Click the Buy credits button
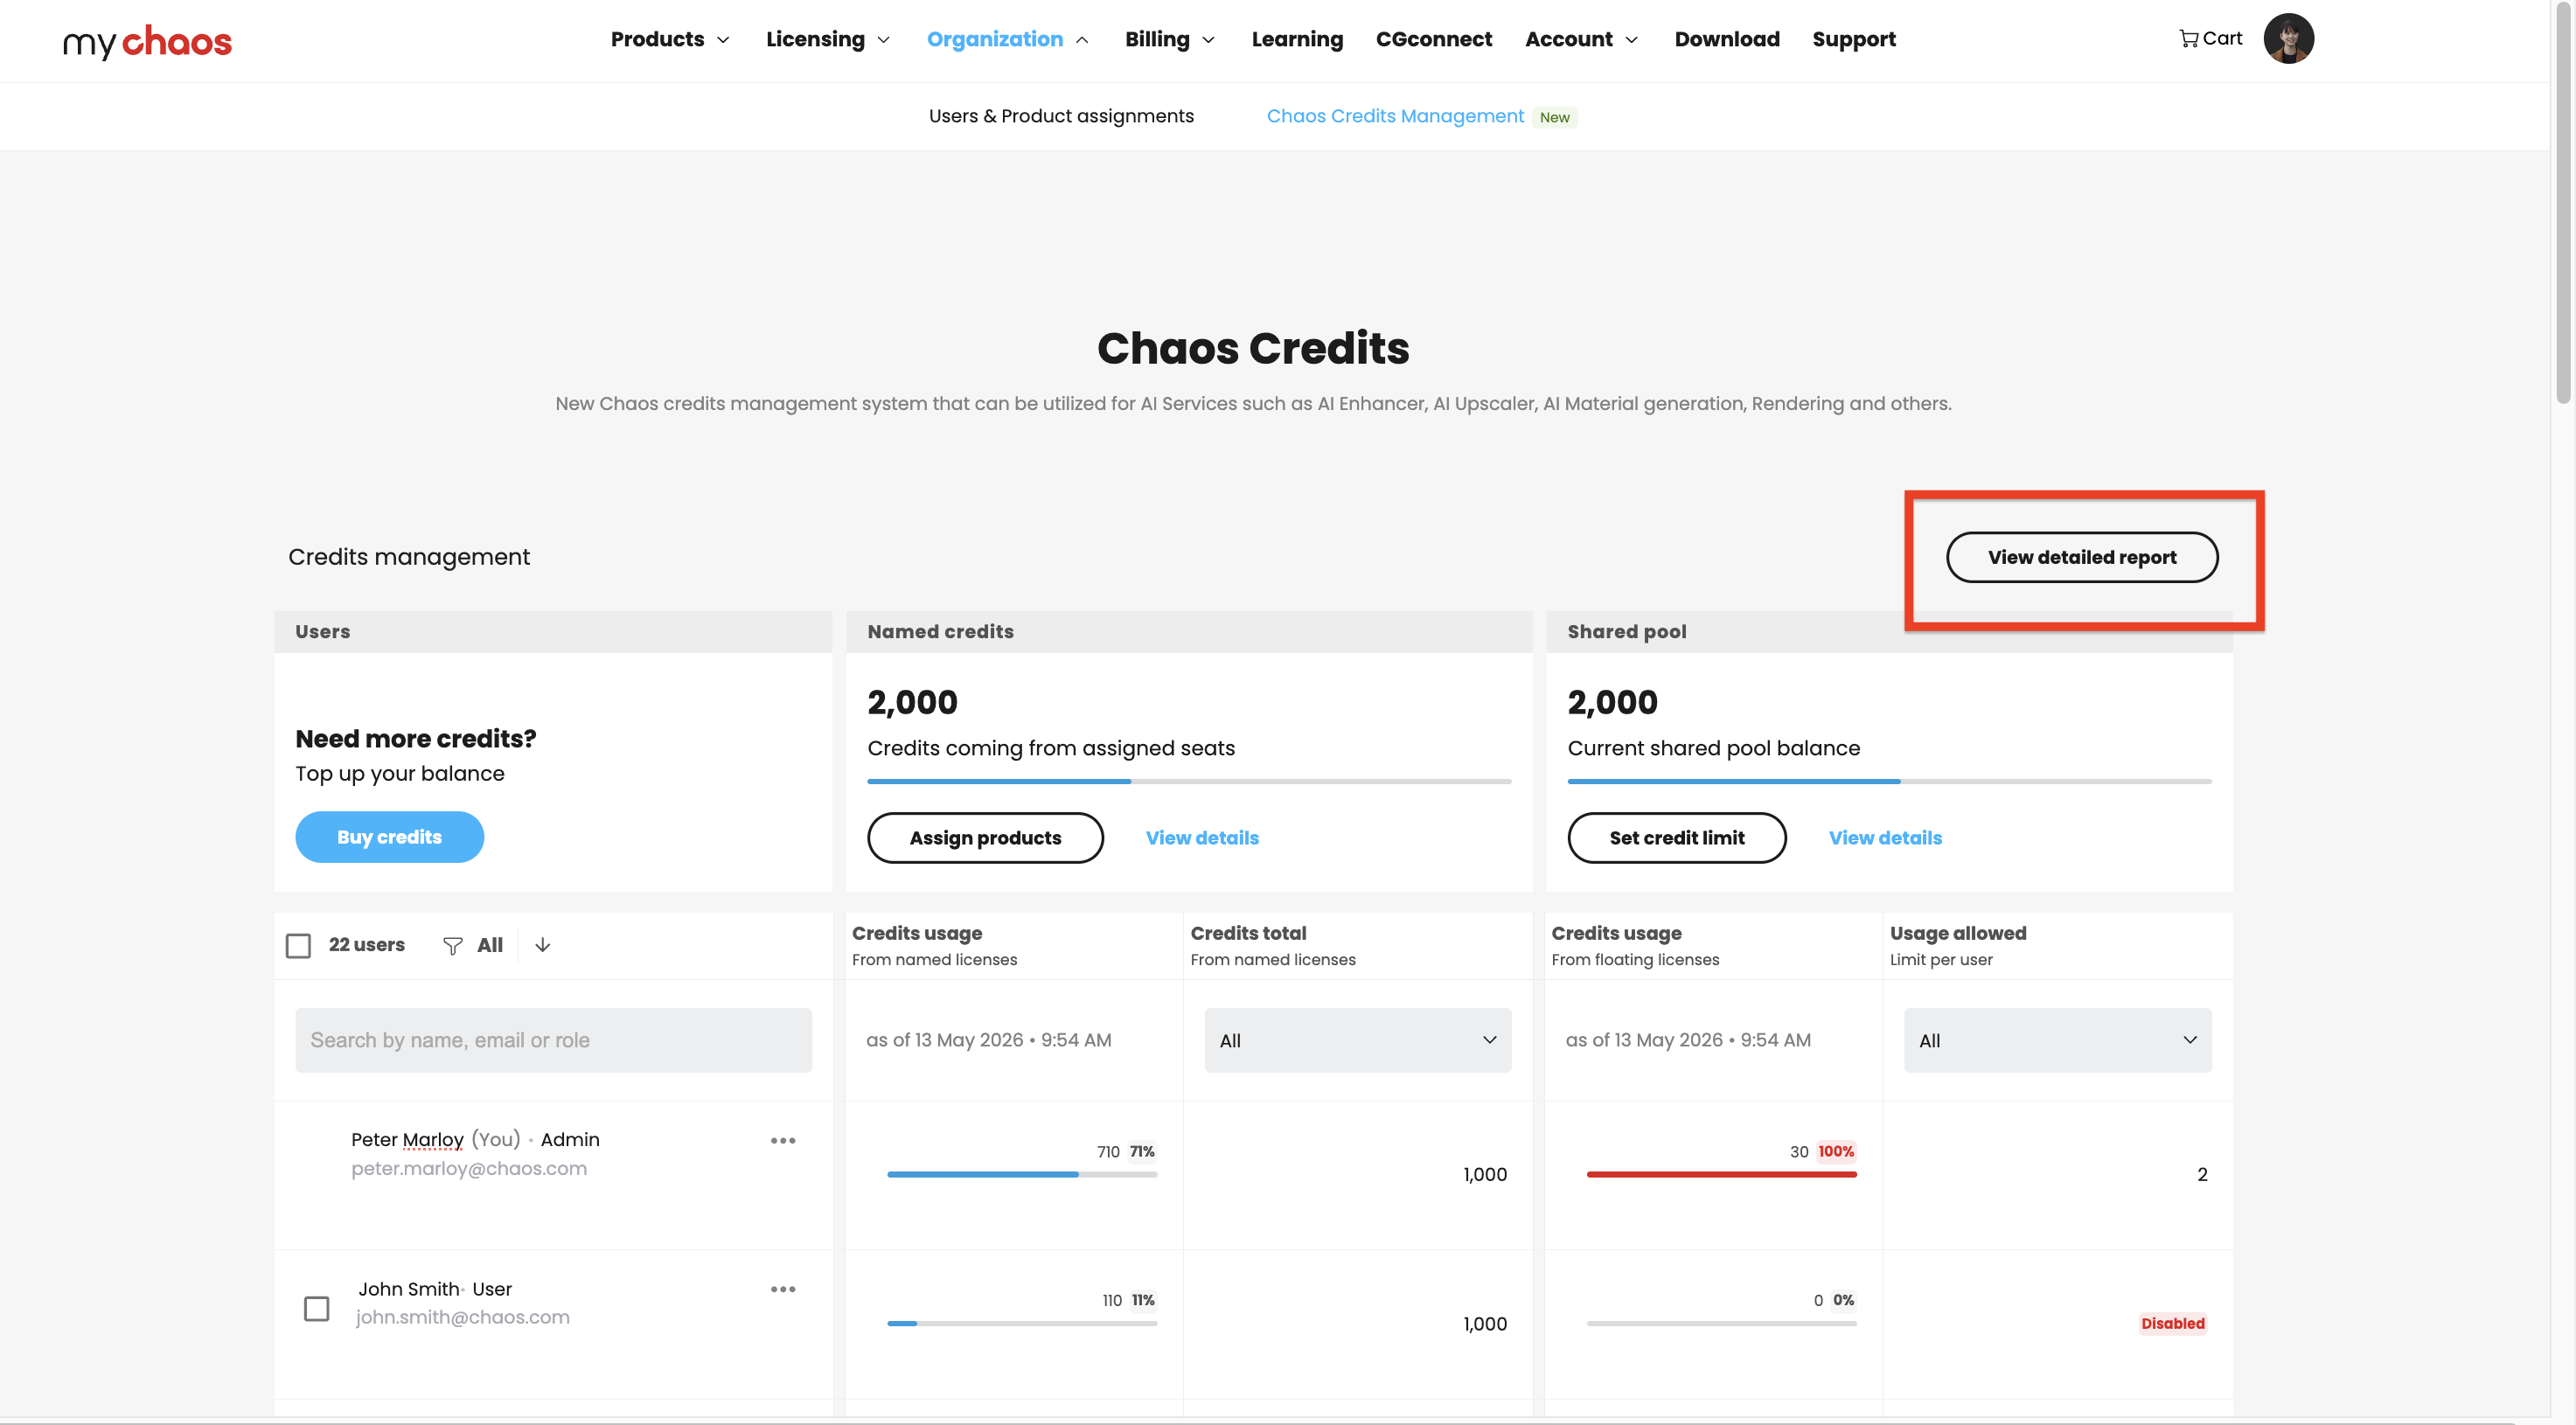This screenshot has height=1425, width=2576. click(x=389, y=837)
